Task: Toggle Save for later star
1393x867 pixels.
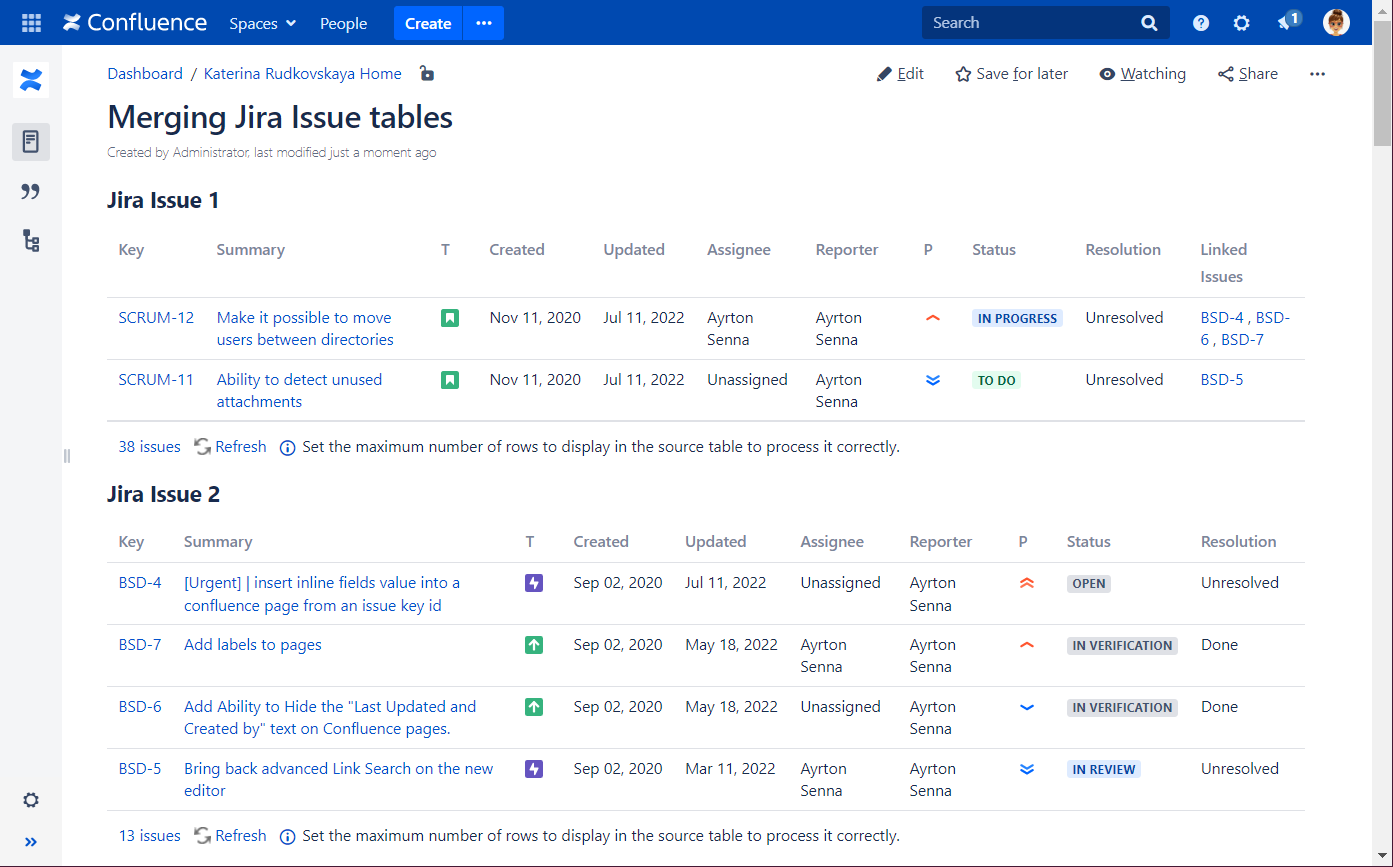Action: click(x=1011, y=74)
